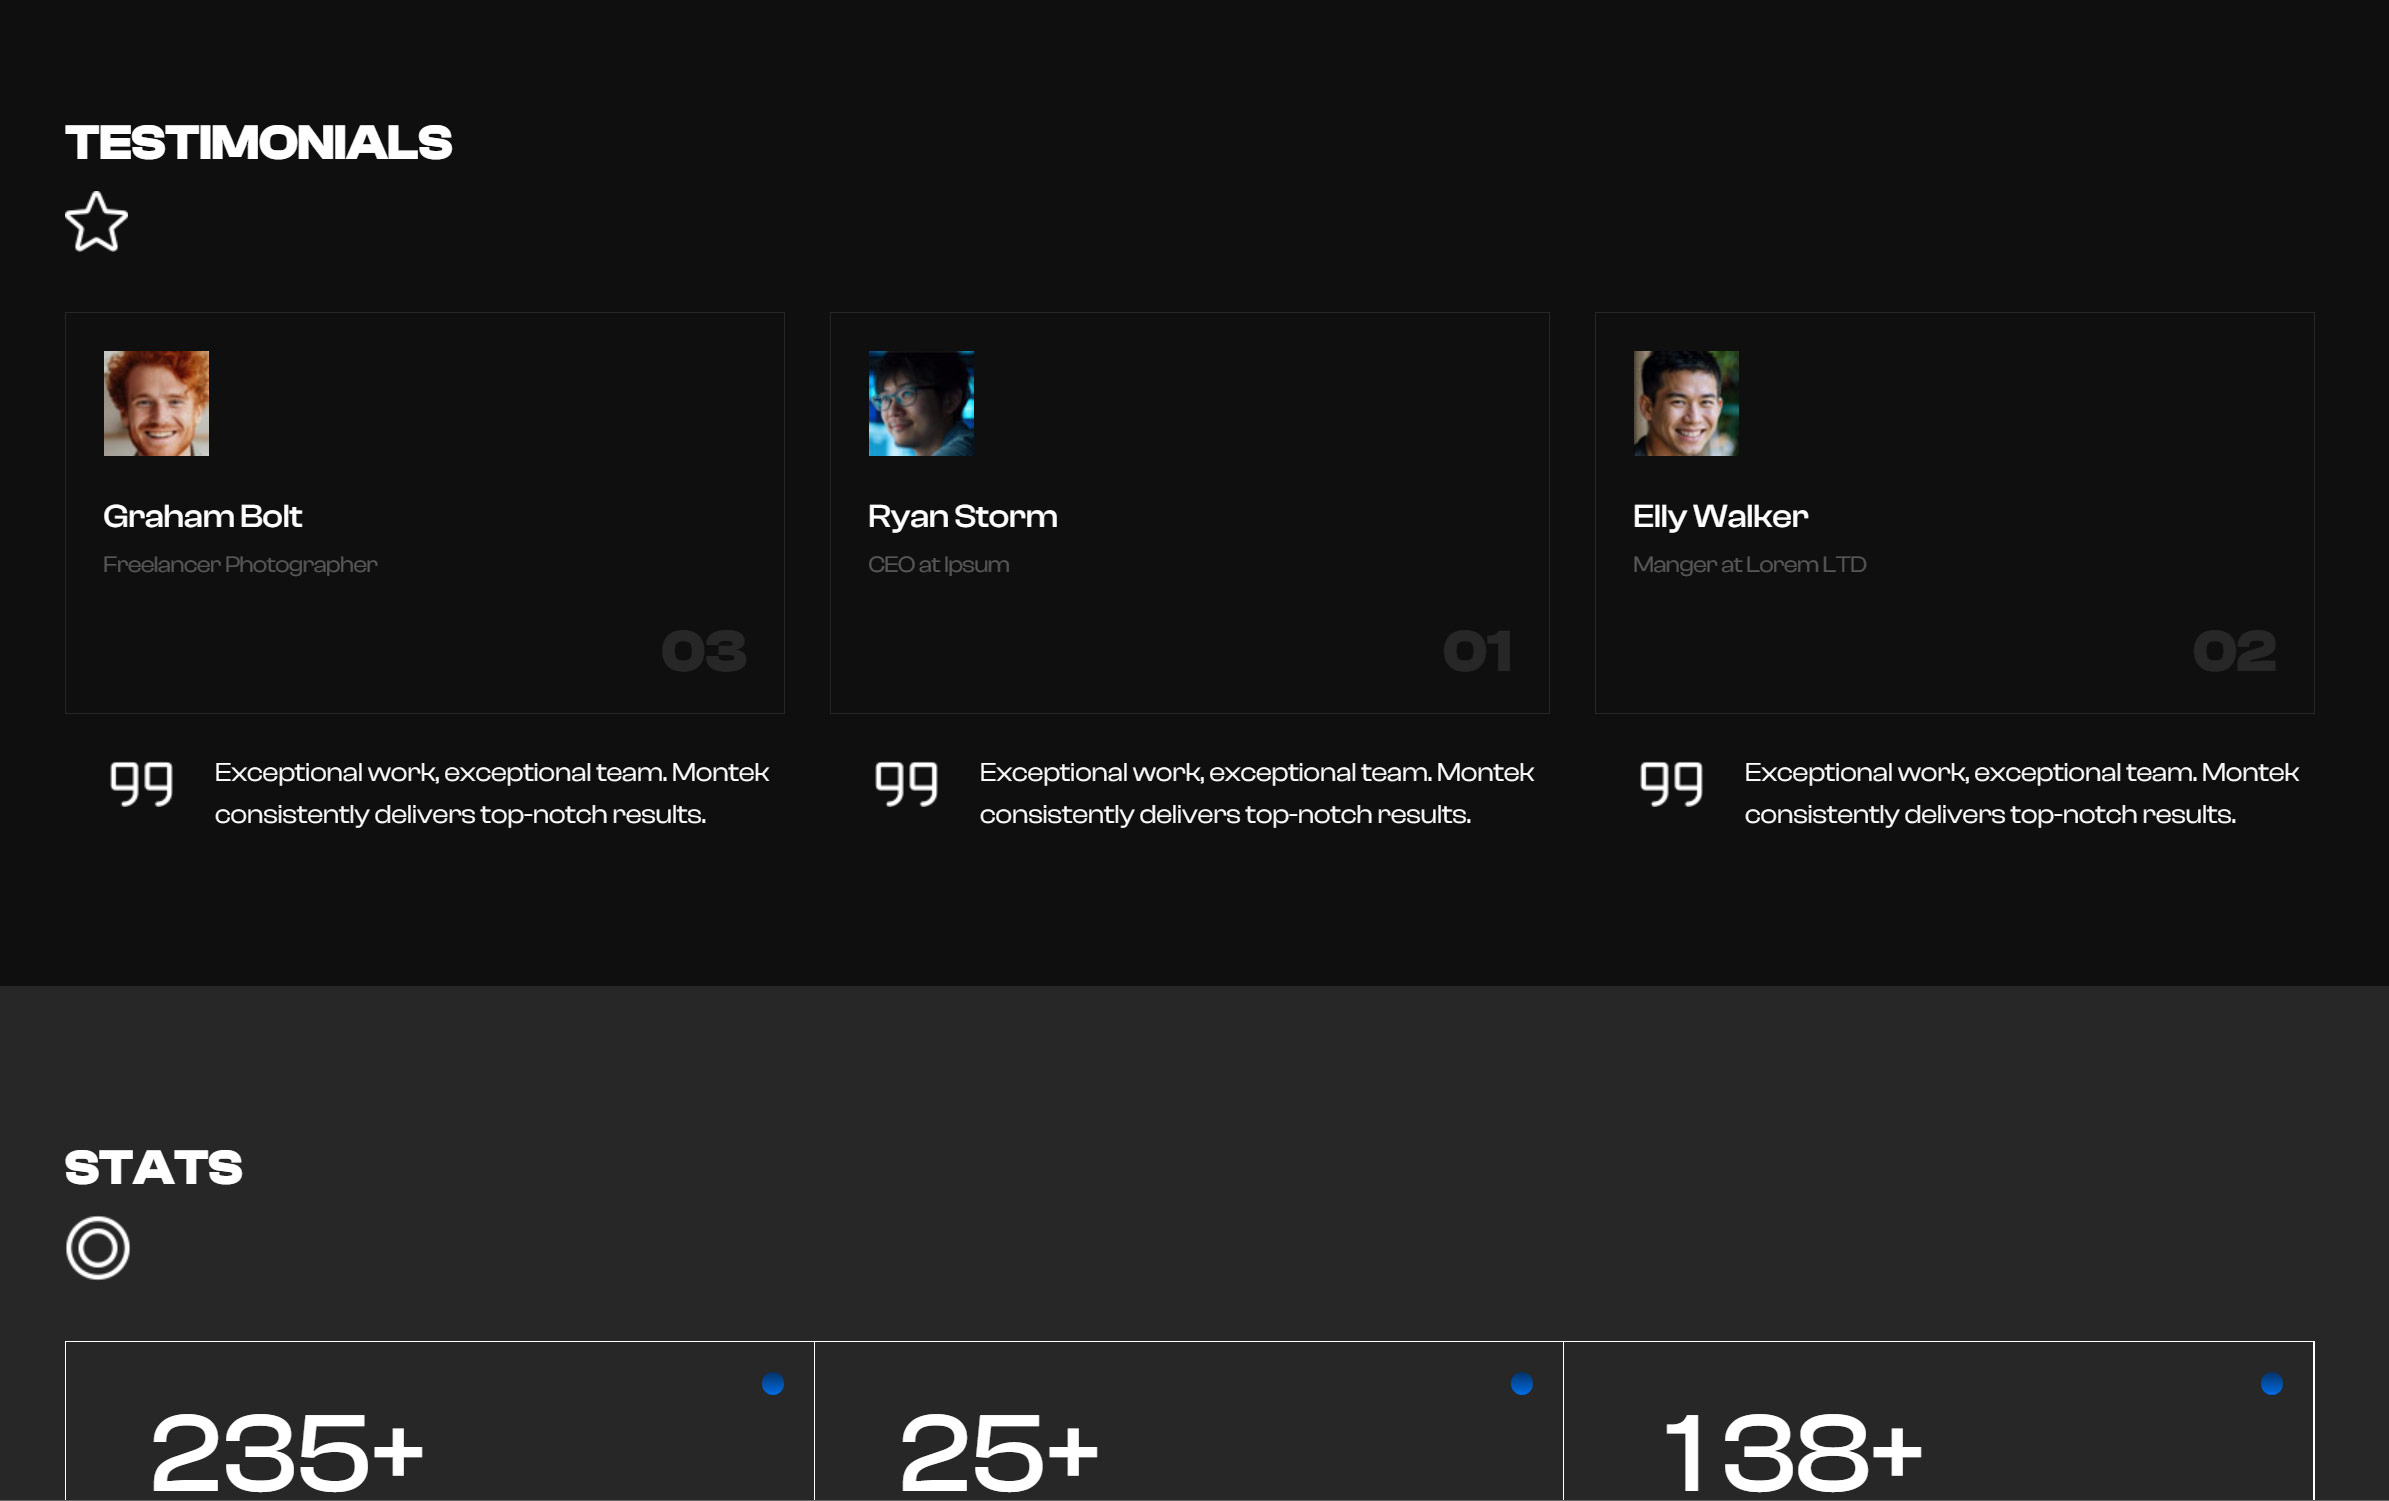The image size is (2389, 1501).
Task: Click the card number 03
Action: click(x=704, y=651)
